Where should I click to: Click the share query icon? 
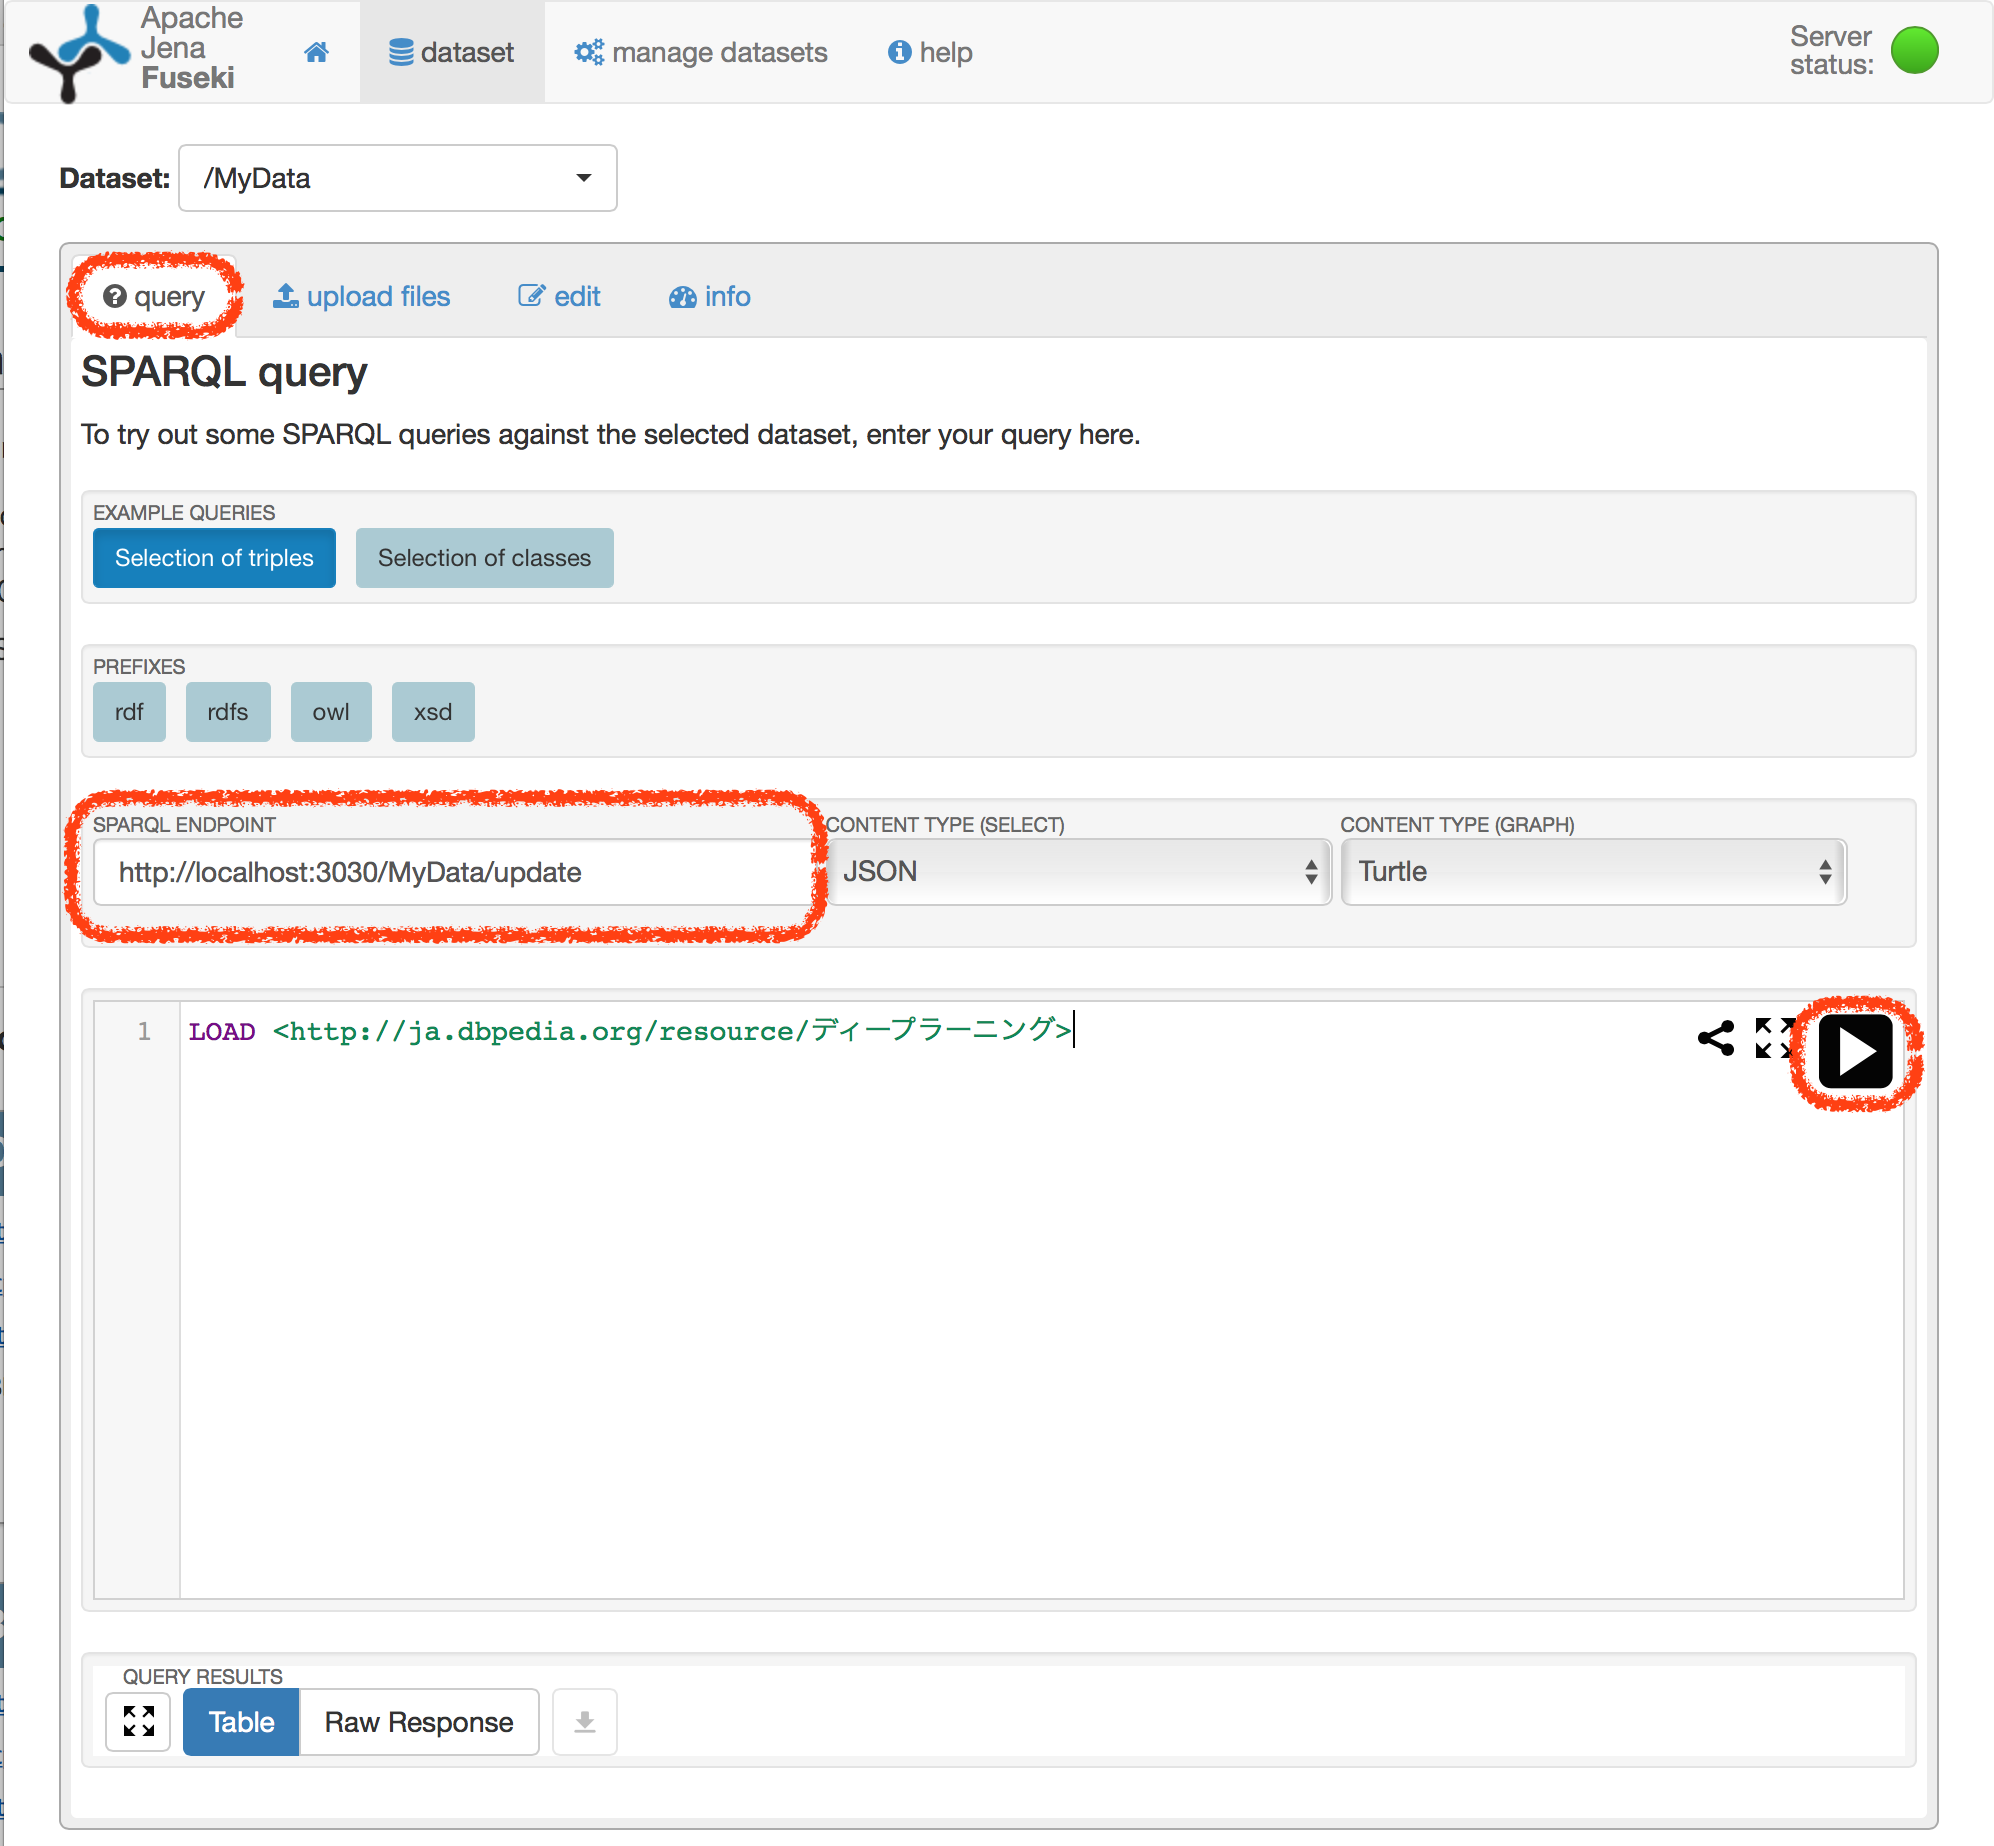(1716, 1039)
